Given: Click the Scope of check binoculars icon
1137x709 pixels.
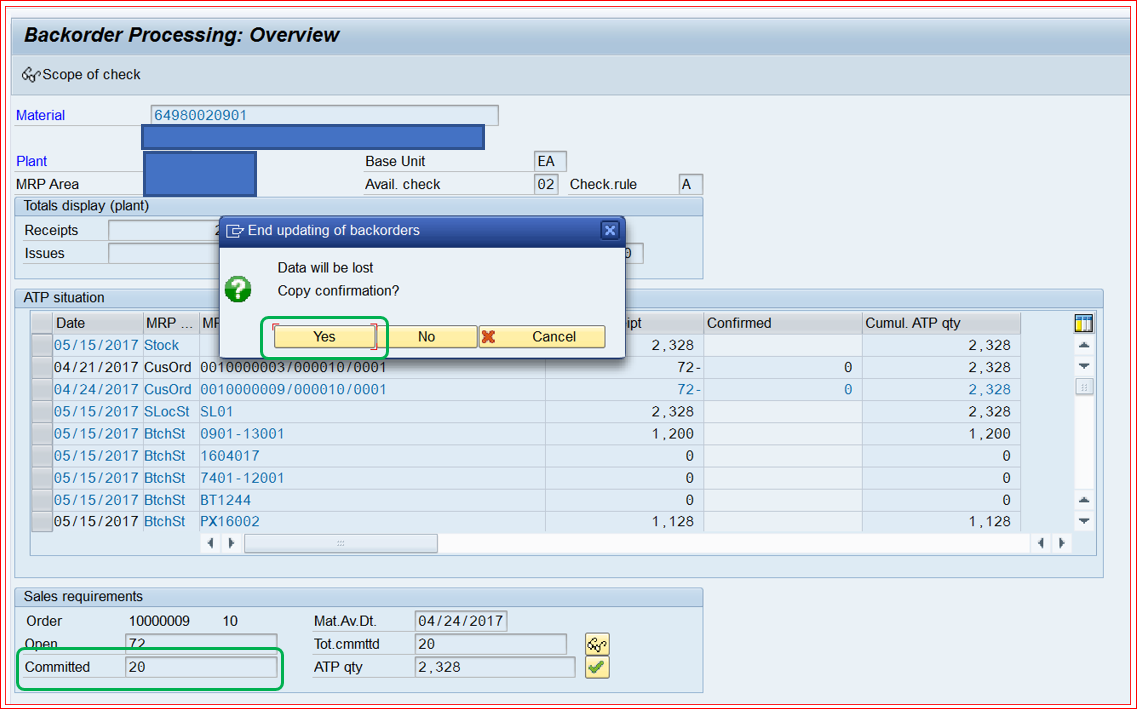Looking at the screenshot, I should click(x=30, y=73).
